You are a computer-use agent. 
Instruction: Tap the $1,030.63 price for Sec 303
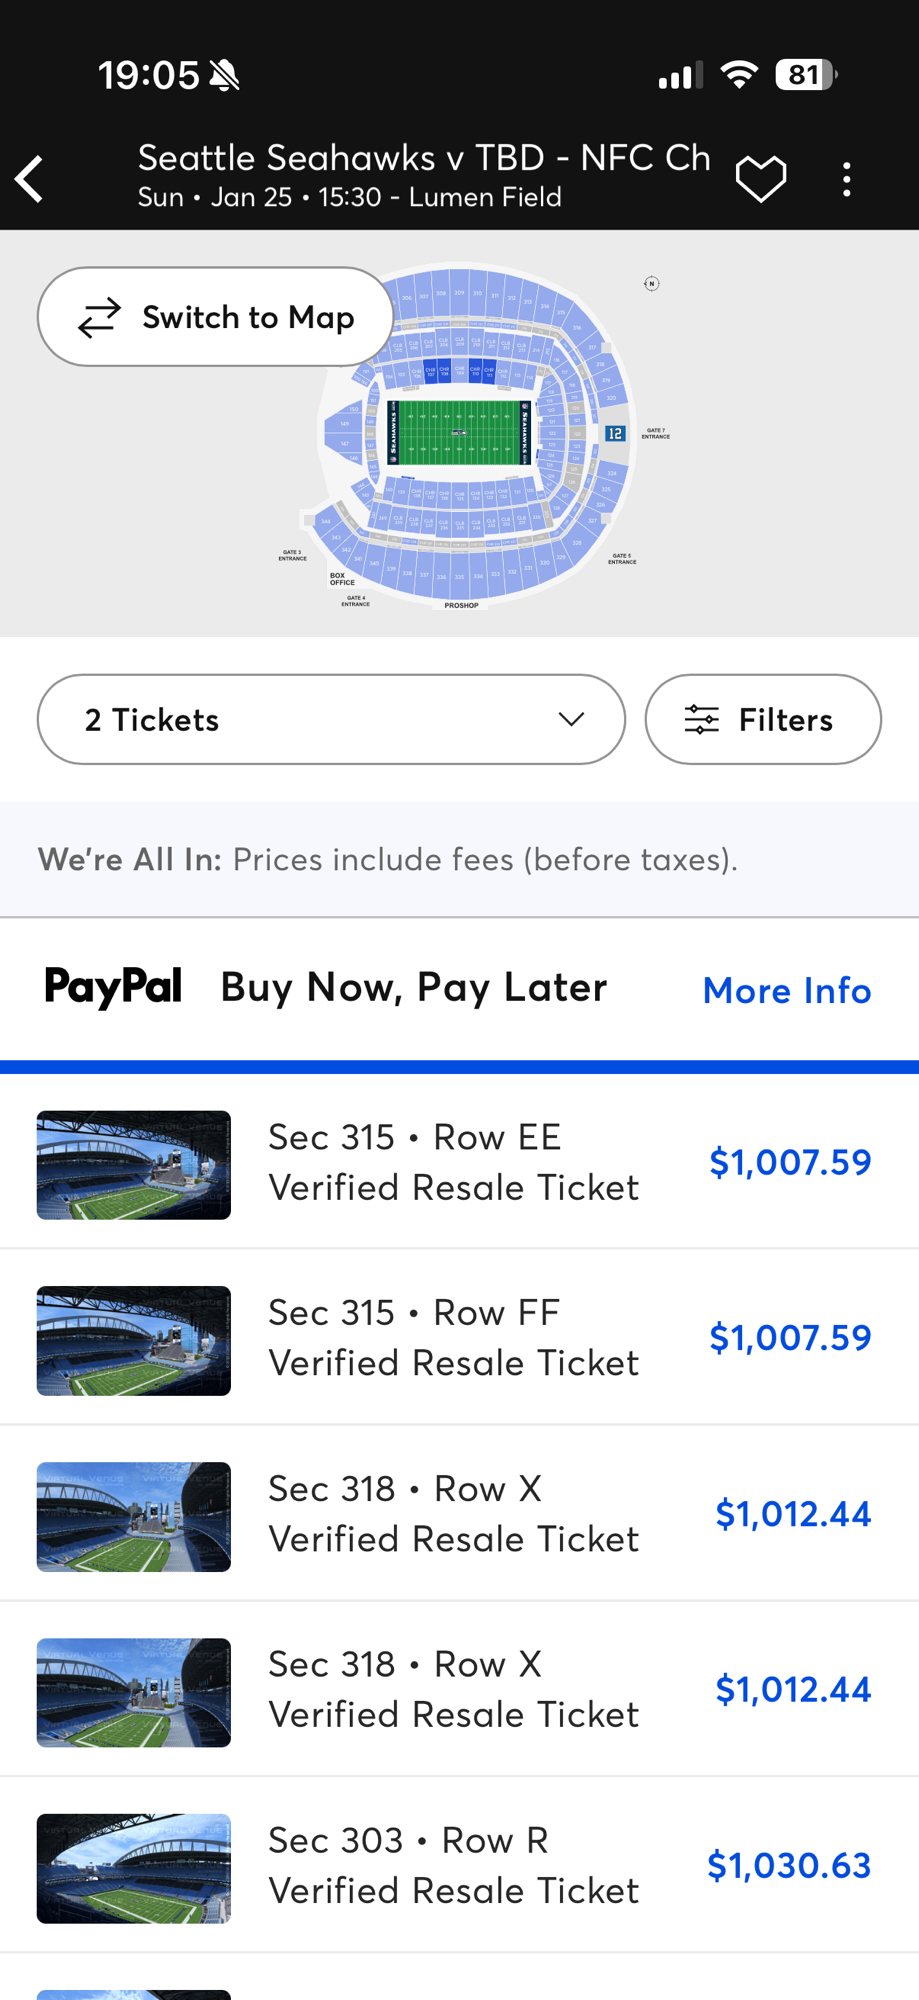tap(789, 1866)
